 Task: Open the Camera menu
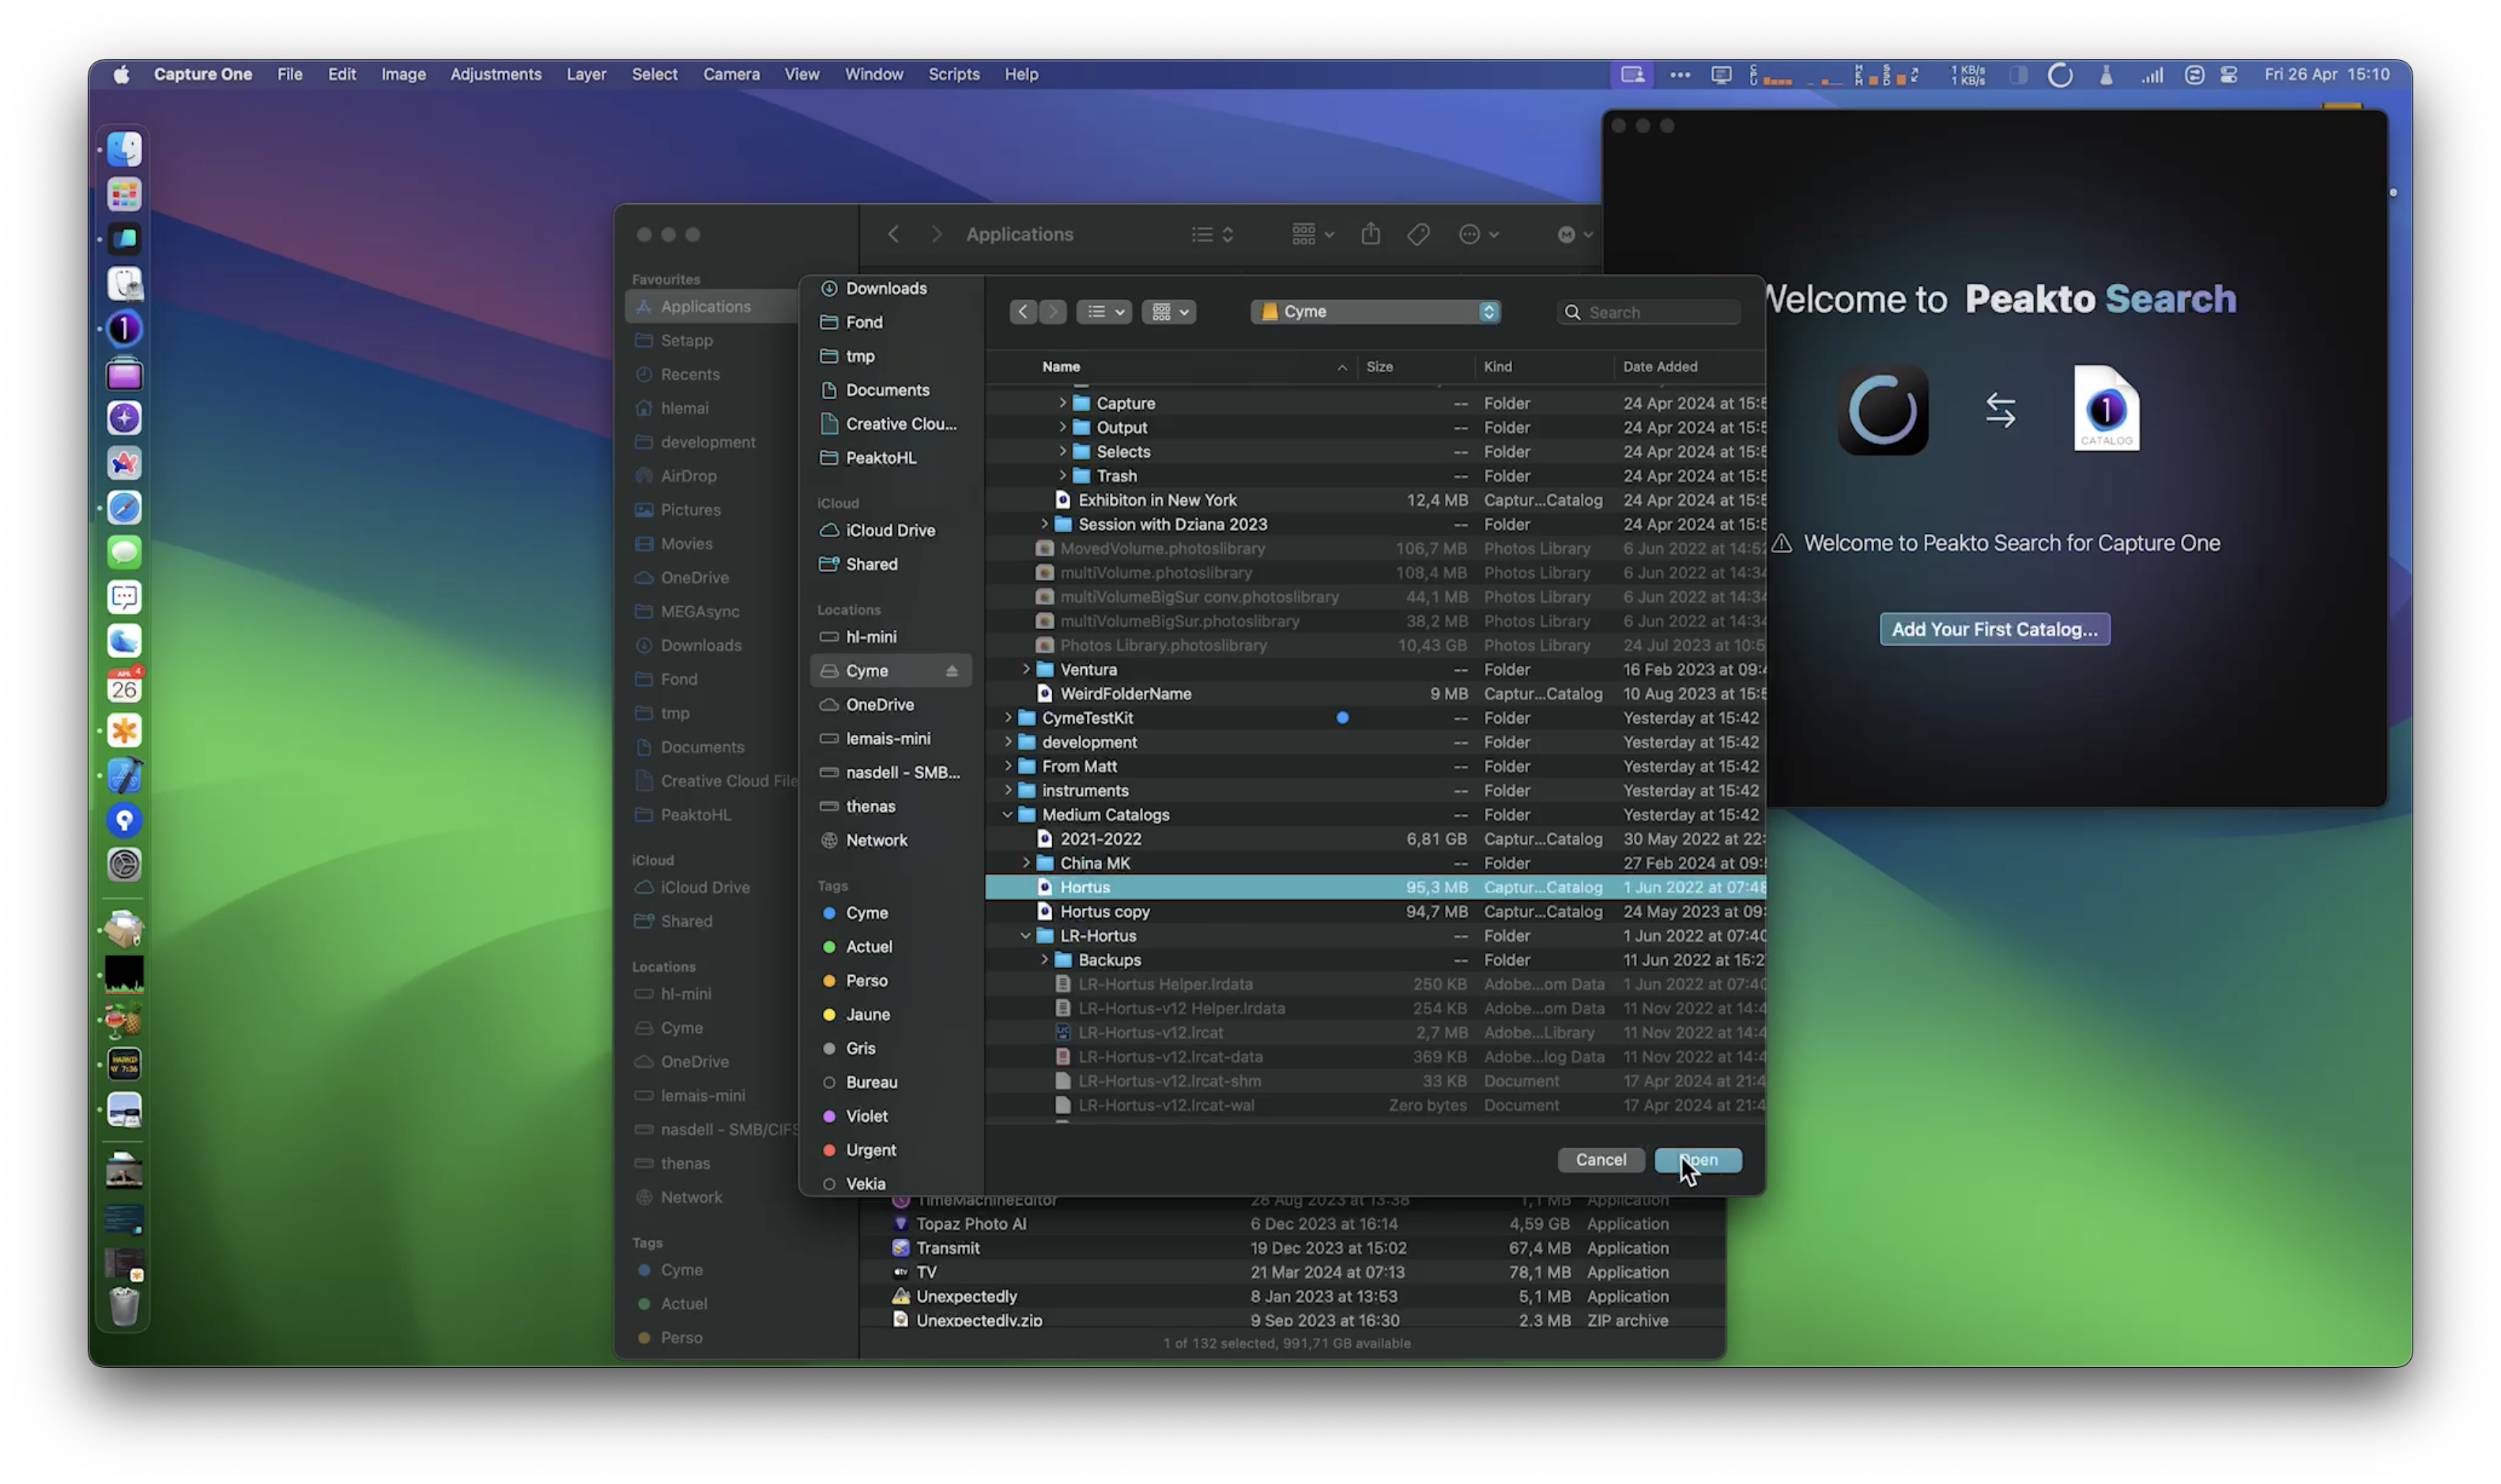click(731, 74)
